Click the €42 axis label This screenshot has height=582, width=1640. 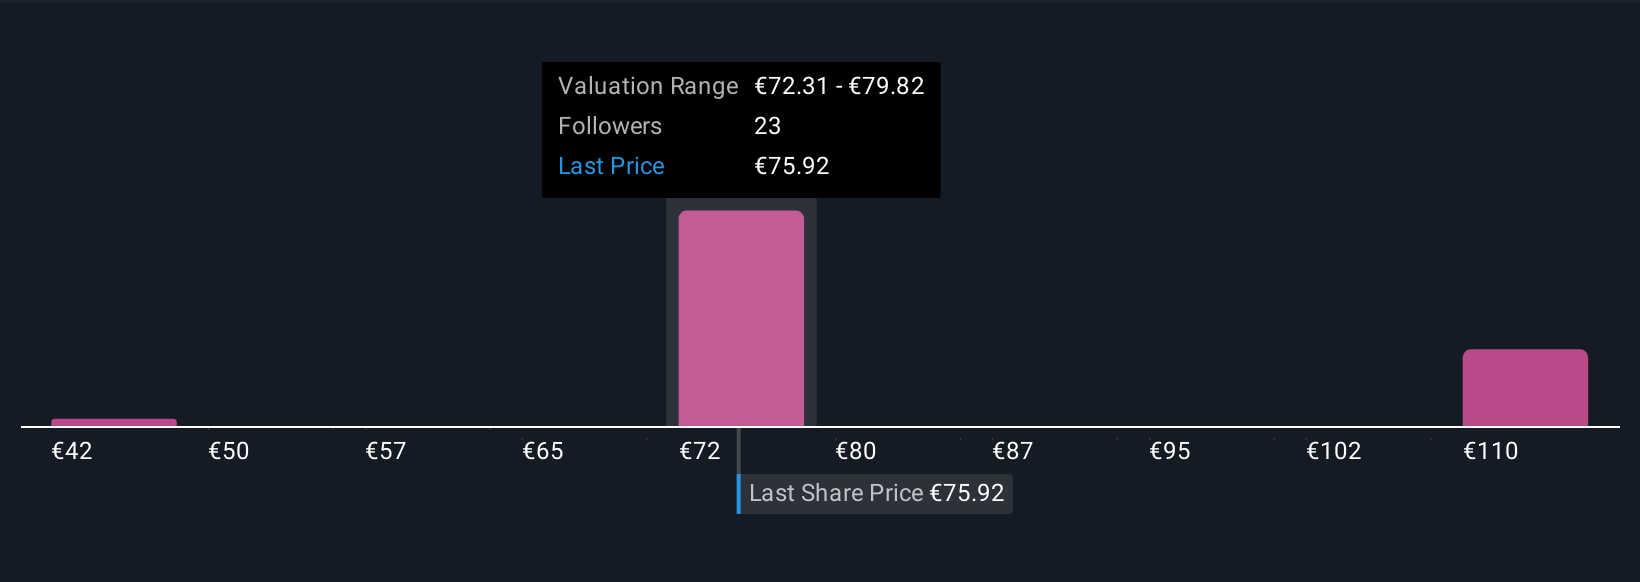point(72,451)
